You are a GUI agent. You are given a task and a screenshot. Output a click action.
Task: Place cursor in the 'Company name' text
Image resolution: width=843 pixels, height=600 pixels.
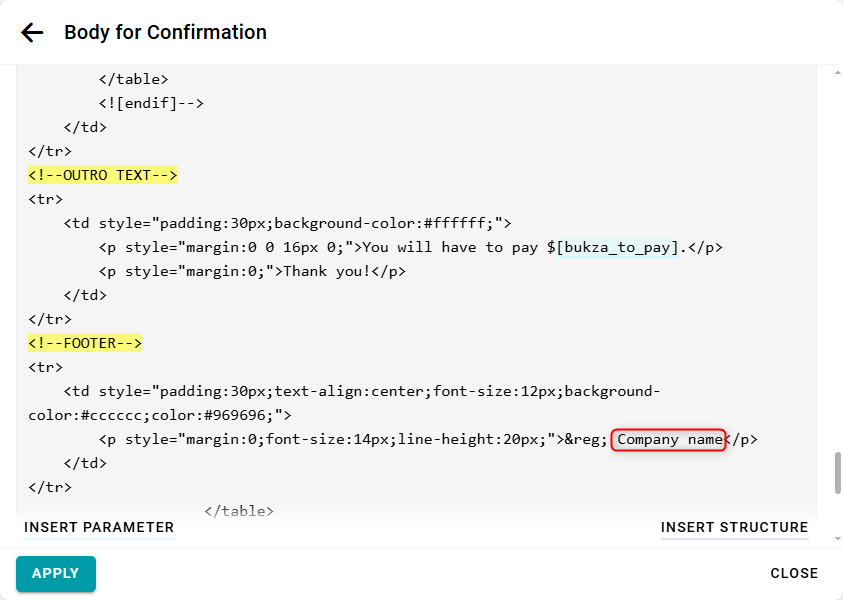(x=668, y=440)
